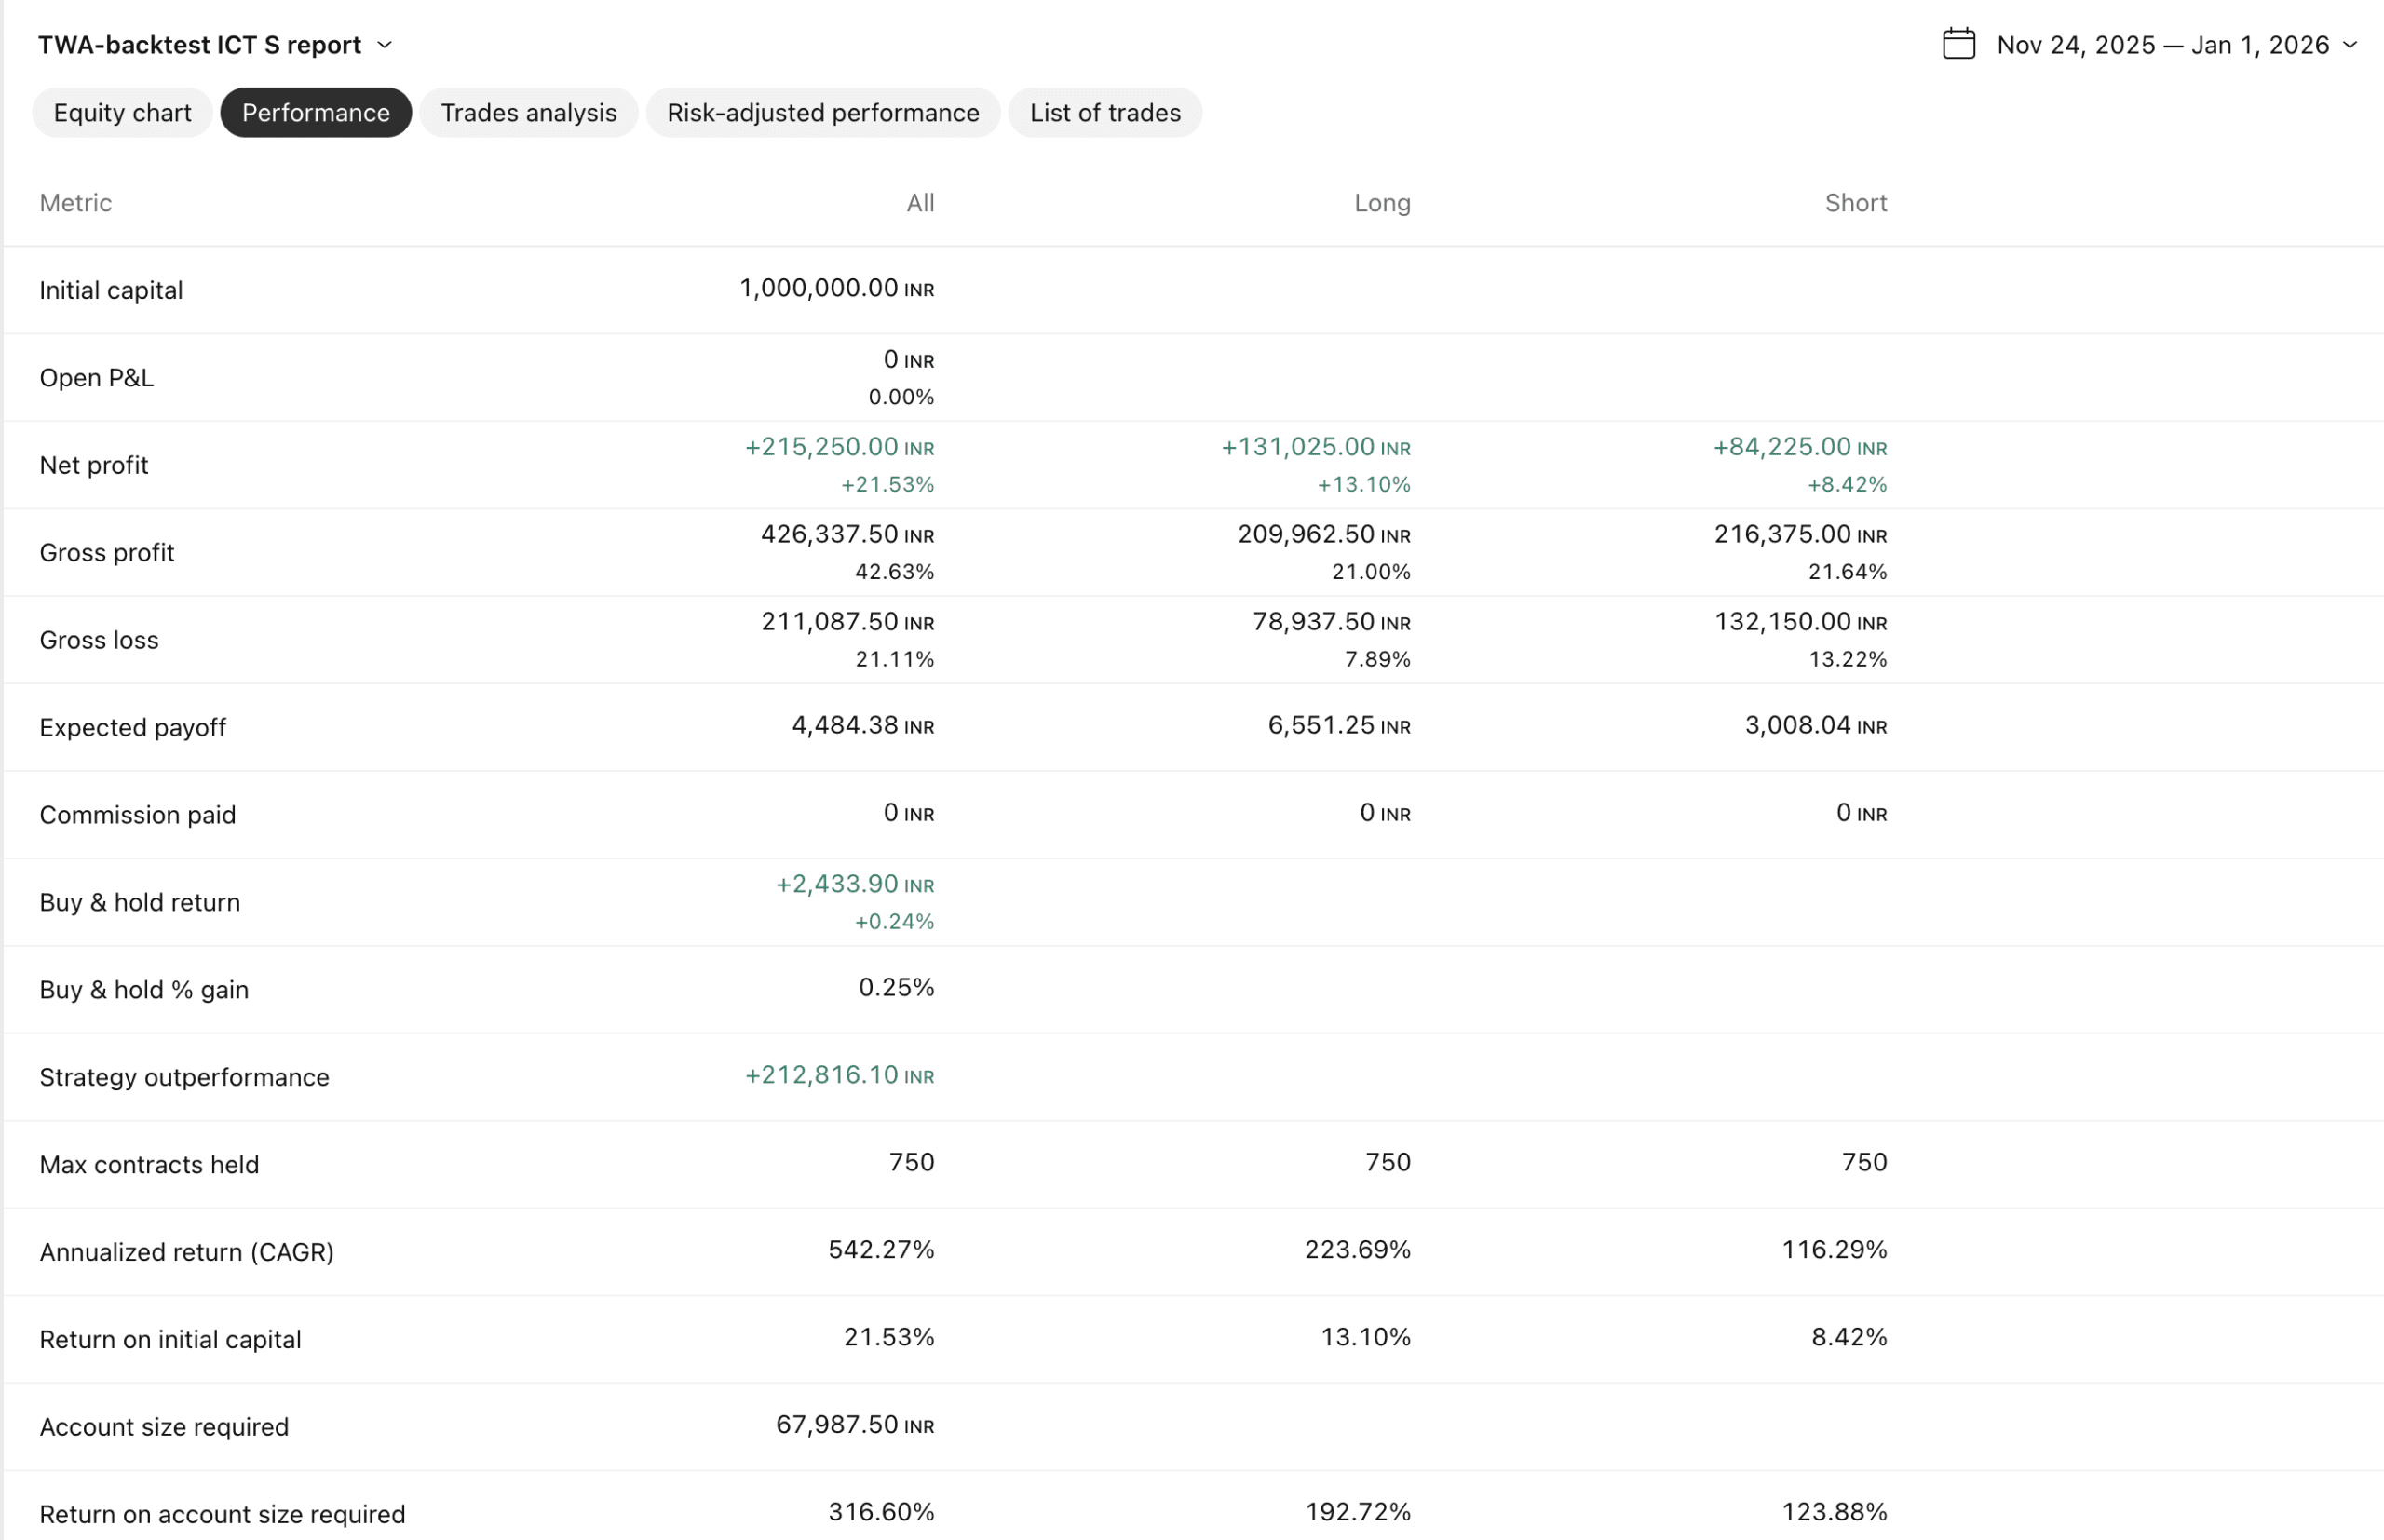Image resolution: width=2384 pixels, height=1540 pixels.
Task: Select the Net profit value in All column
Action: (840, 447)
